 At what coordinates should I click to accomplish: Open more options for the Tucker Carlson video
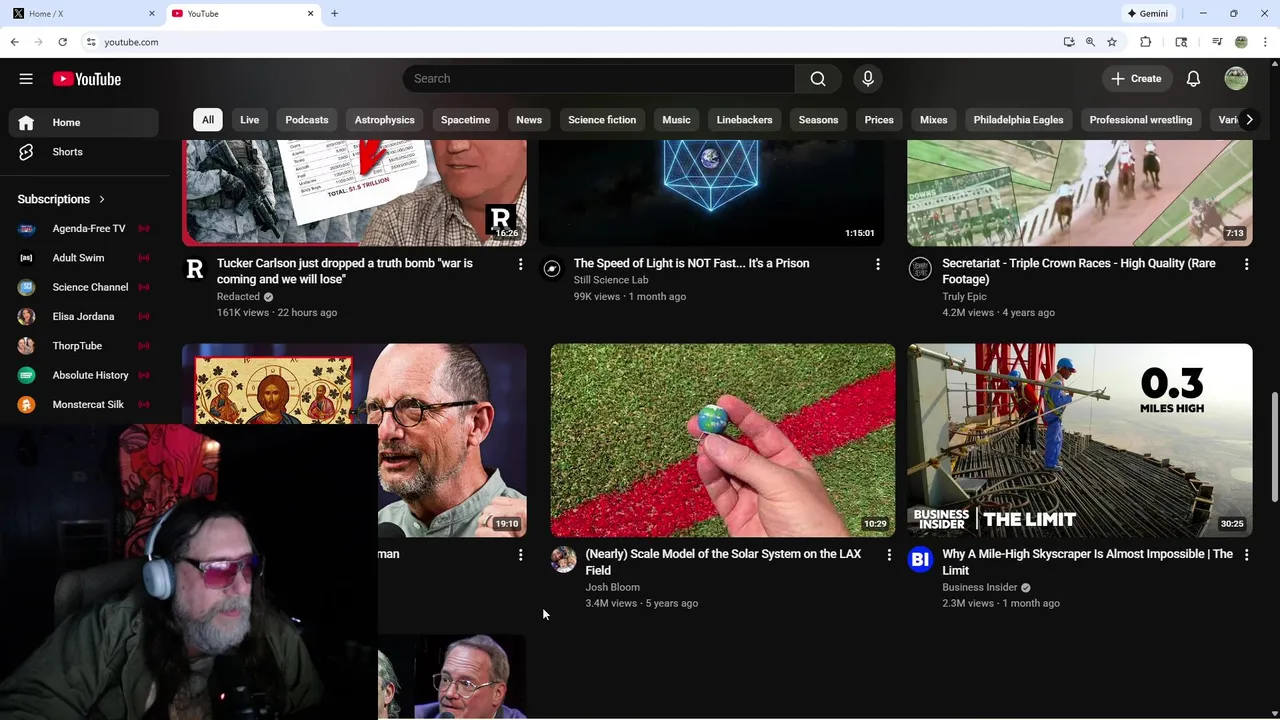520,264
